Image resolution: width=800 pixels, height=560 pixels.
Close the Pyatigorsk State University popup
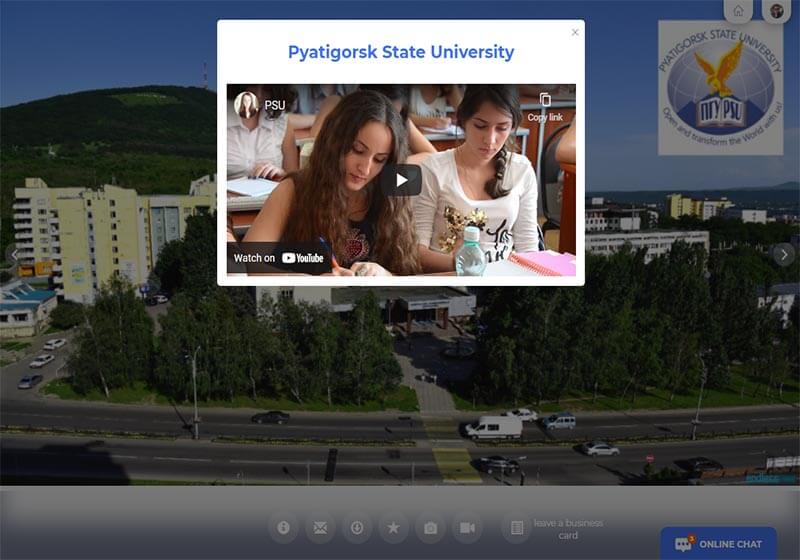[x=575, y=32]
